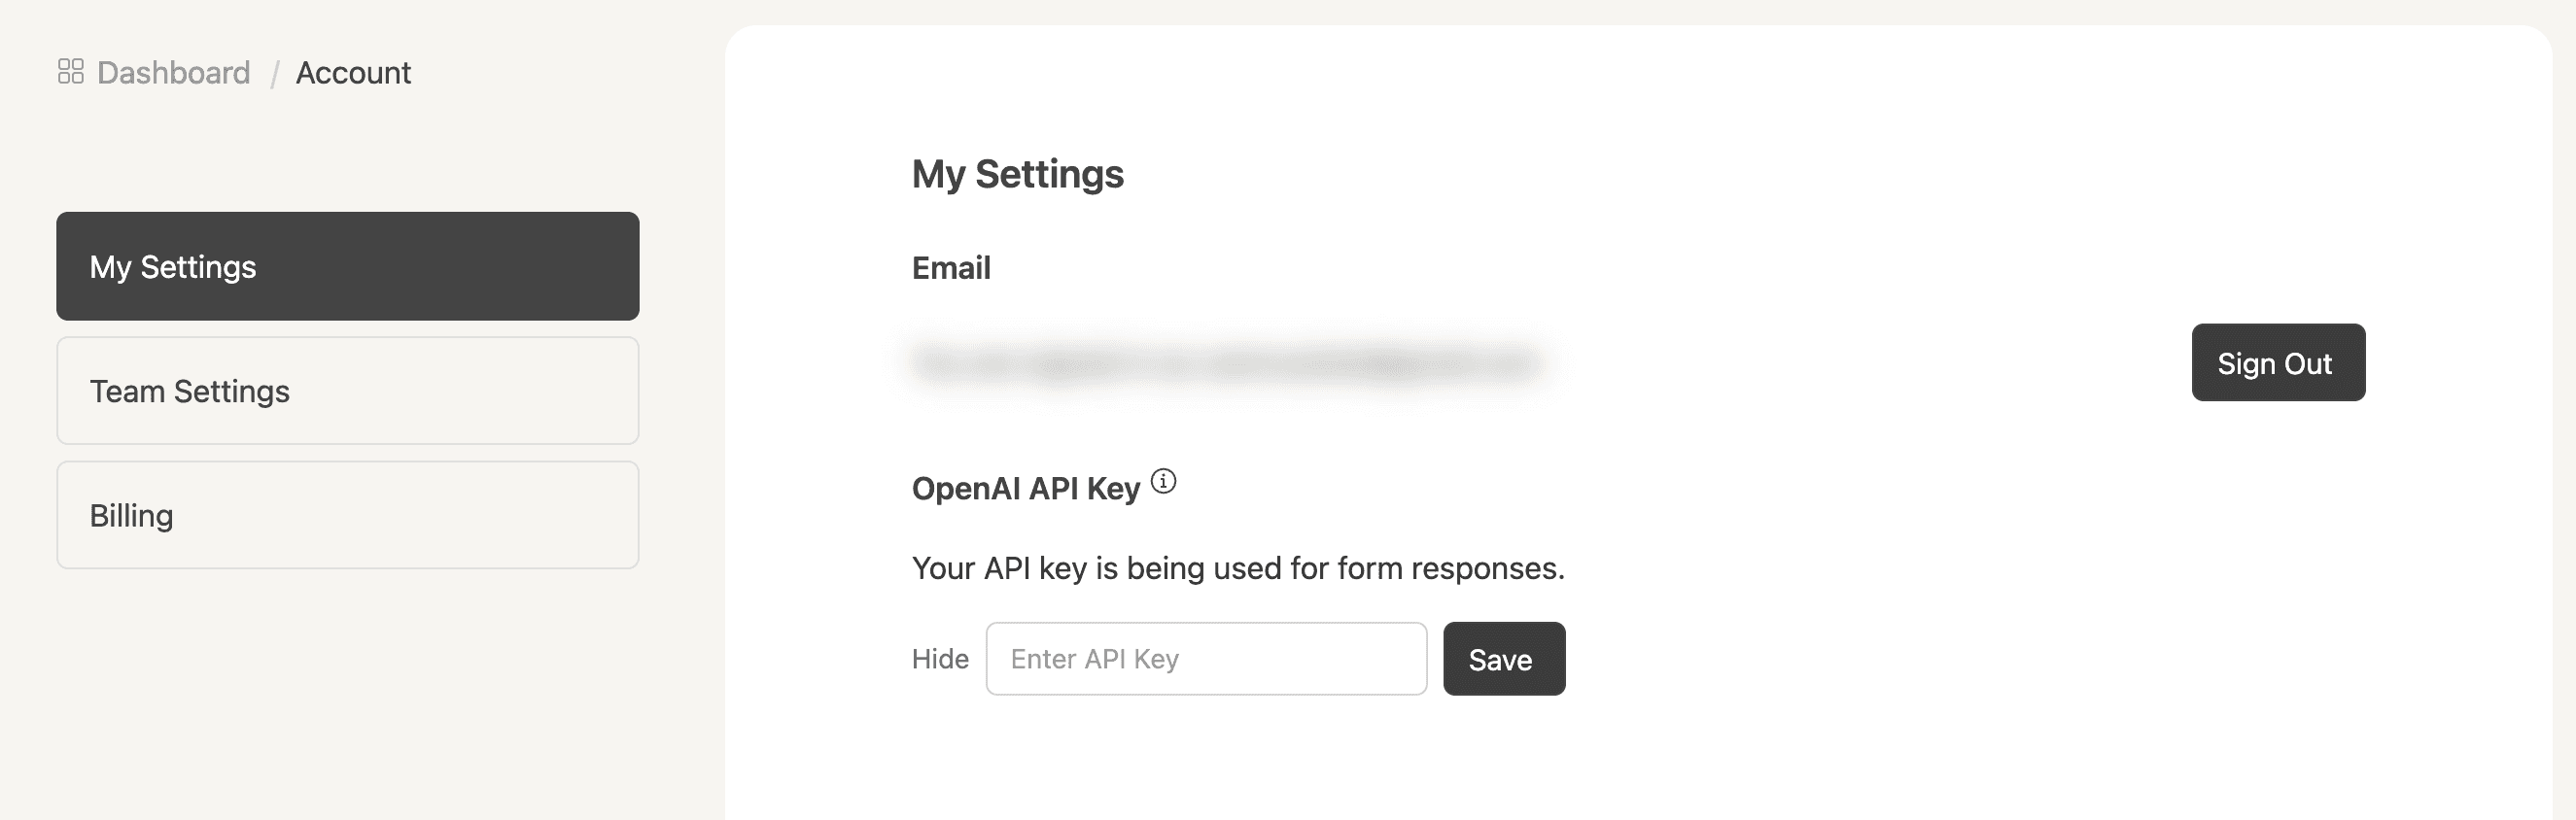Sign Out of the account
This screenshot has height=820, width=2576.
click(x=2277, y=362)
